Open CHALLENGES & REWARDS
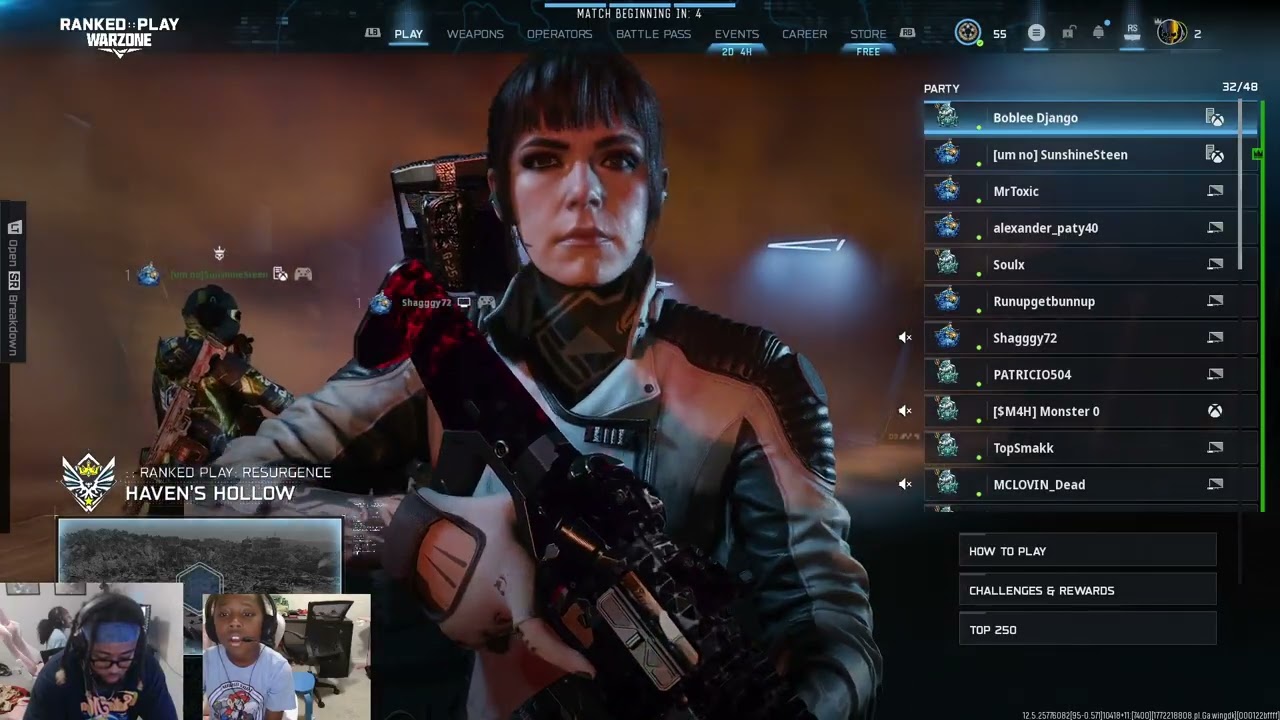The image size is (1280, 720). (x=1087, y=590)
